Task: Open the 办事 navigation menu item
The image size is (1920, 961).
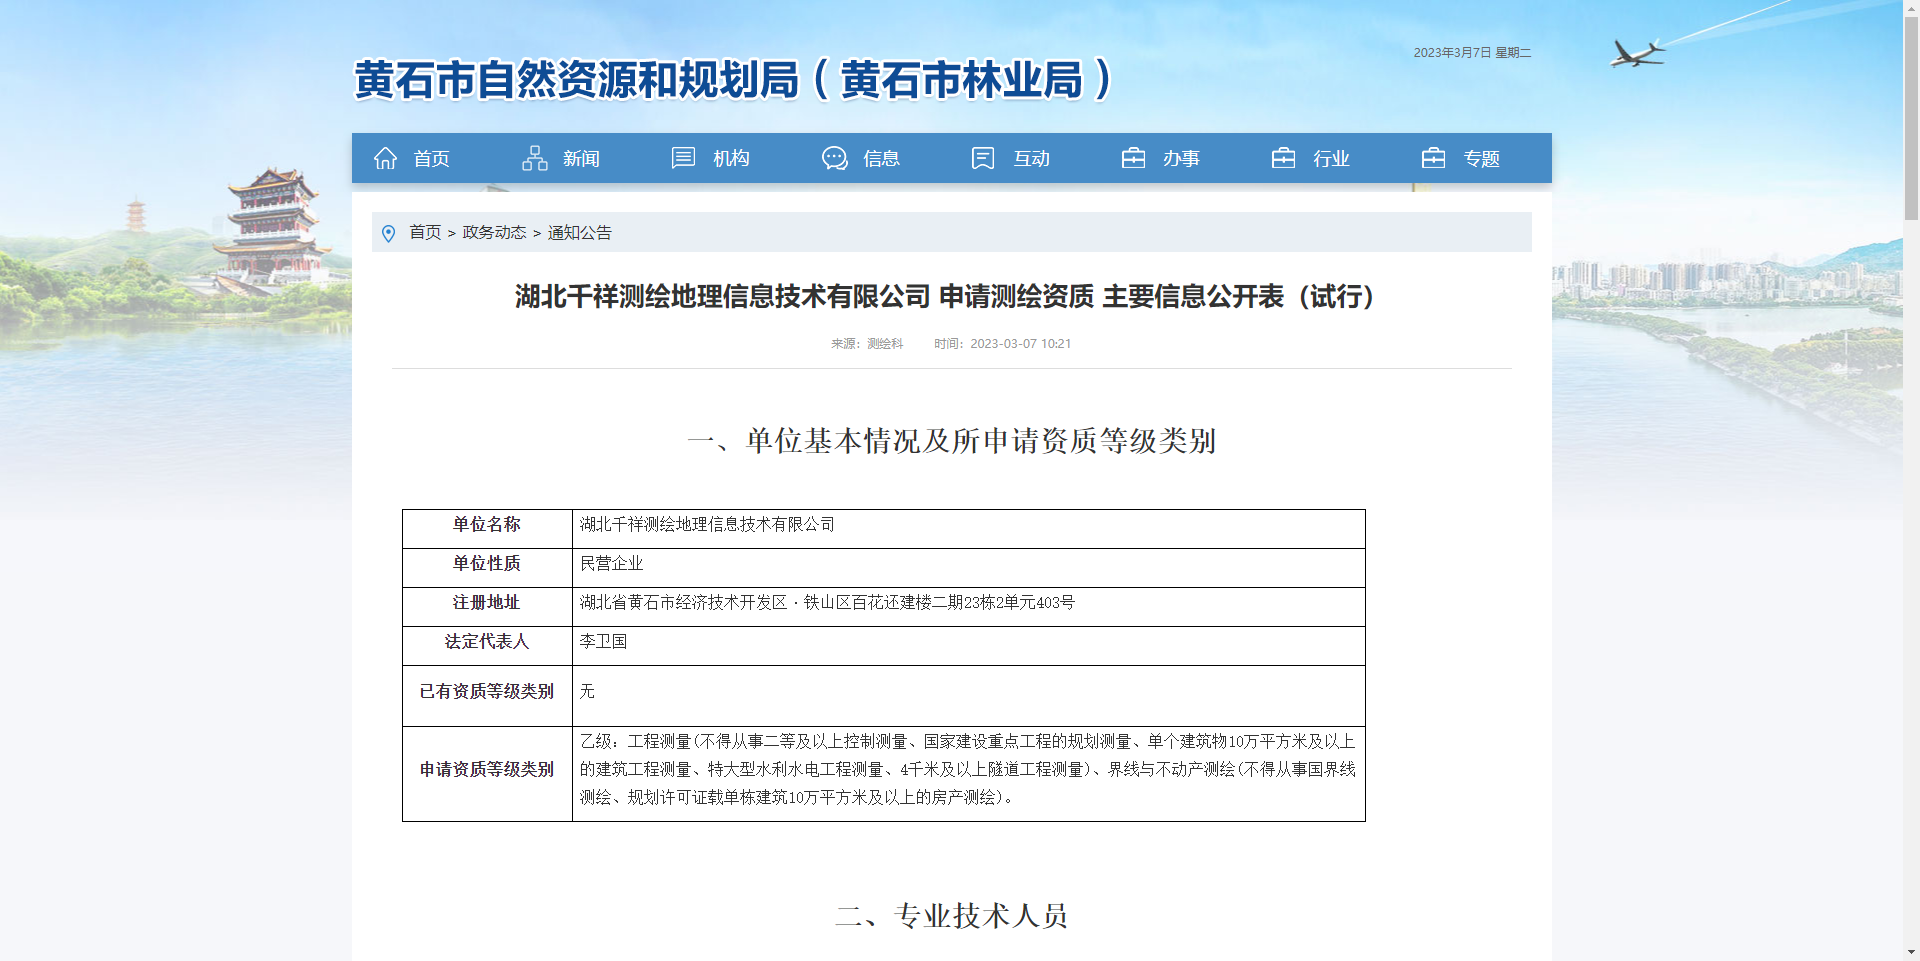Action: coord(1181,159)
